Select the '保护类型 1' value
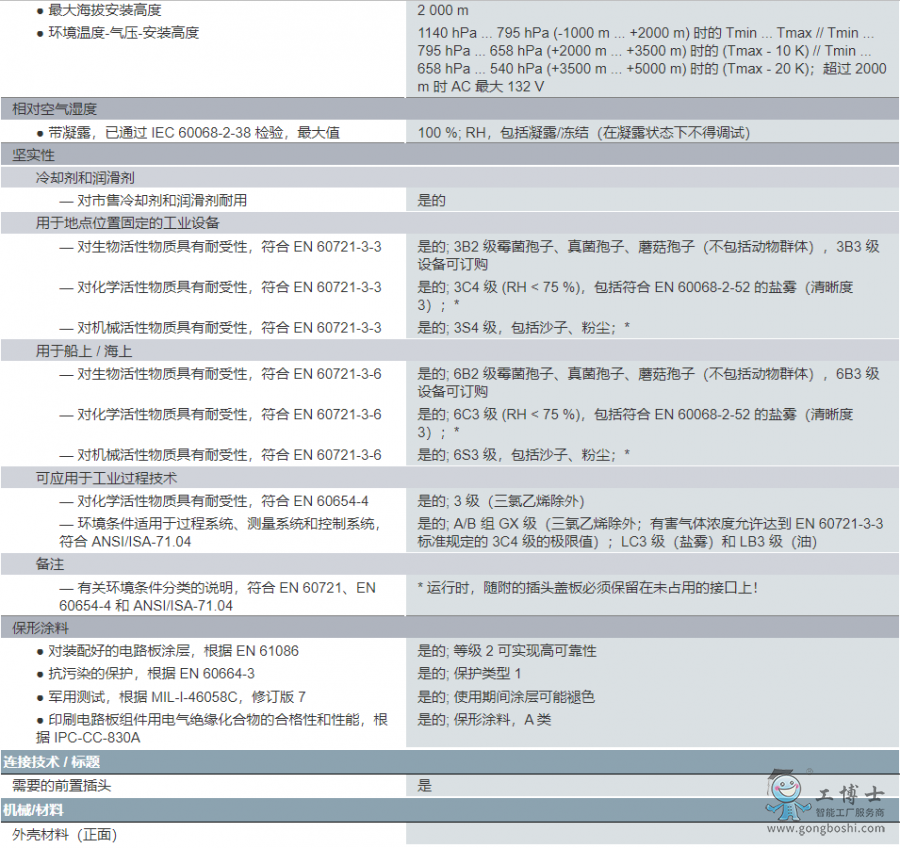The width and height of the screenshot is (900, 848). pos(470,673)
